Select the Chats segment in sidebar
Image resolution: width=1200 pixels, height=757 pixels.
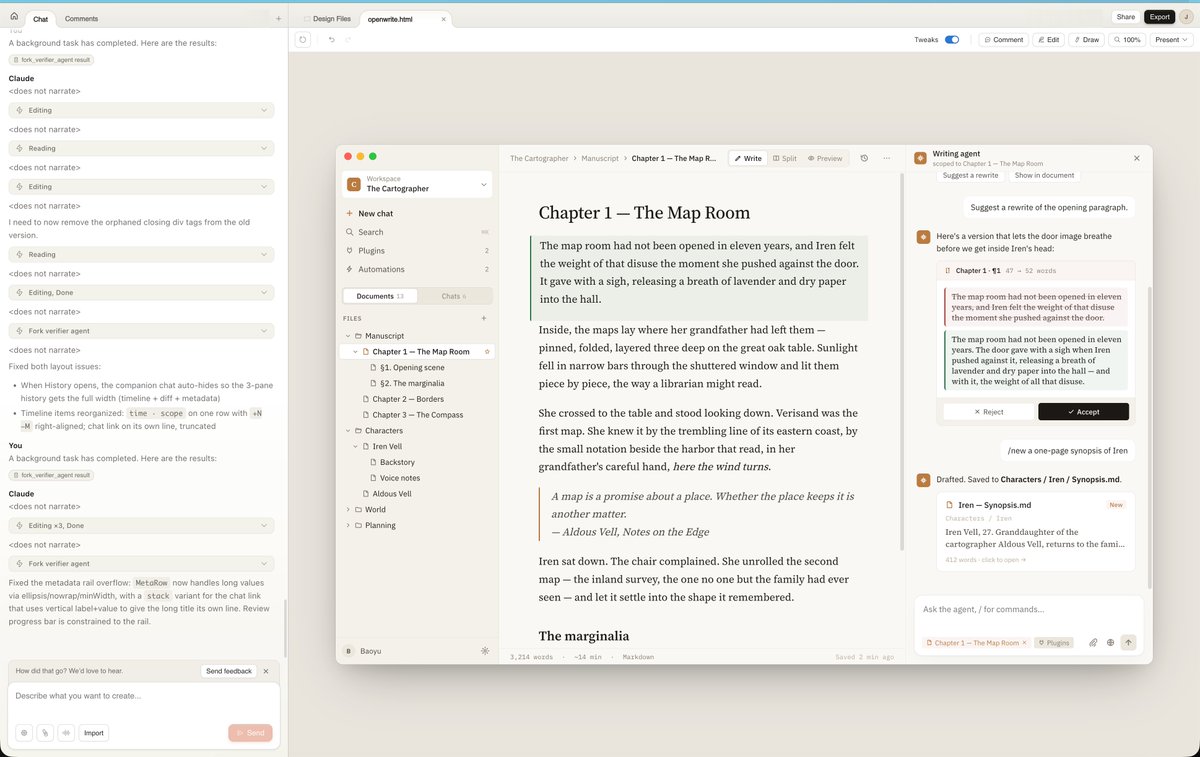tap(454, 296)
